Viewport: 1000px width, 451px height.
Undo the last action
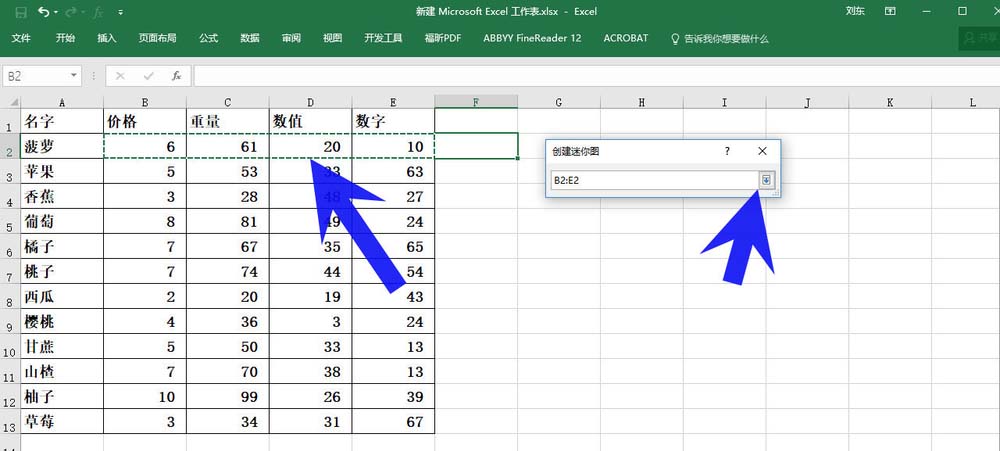pos(43,12)
